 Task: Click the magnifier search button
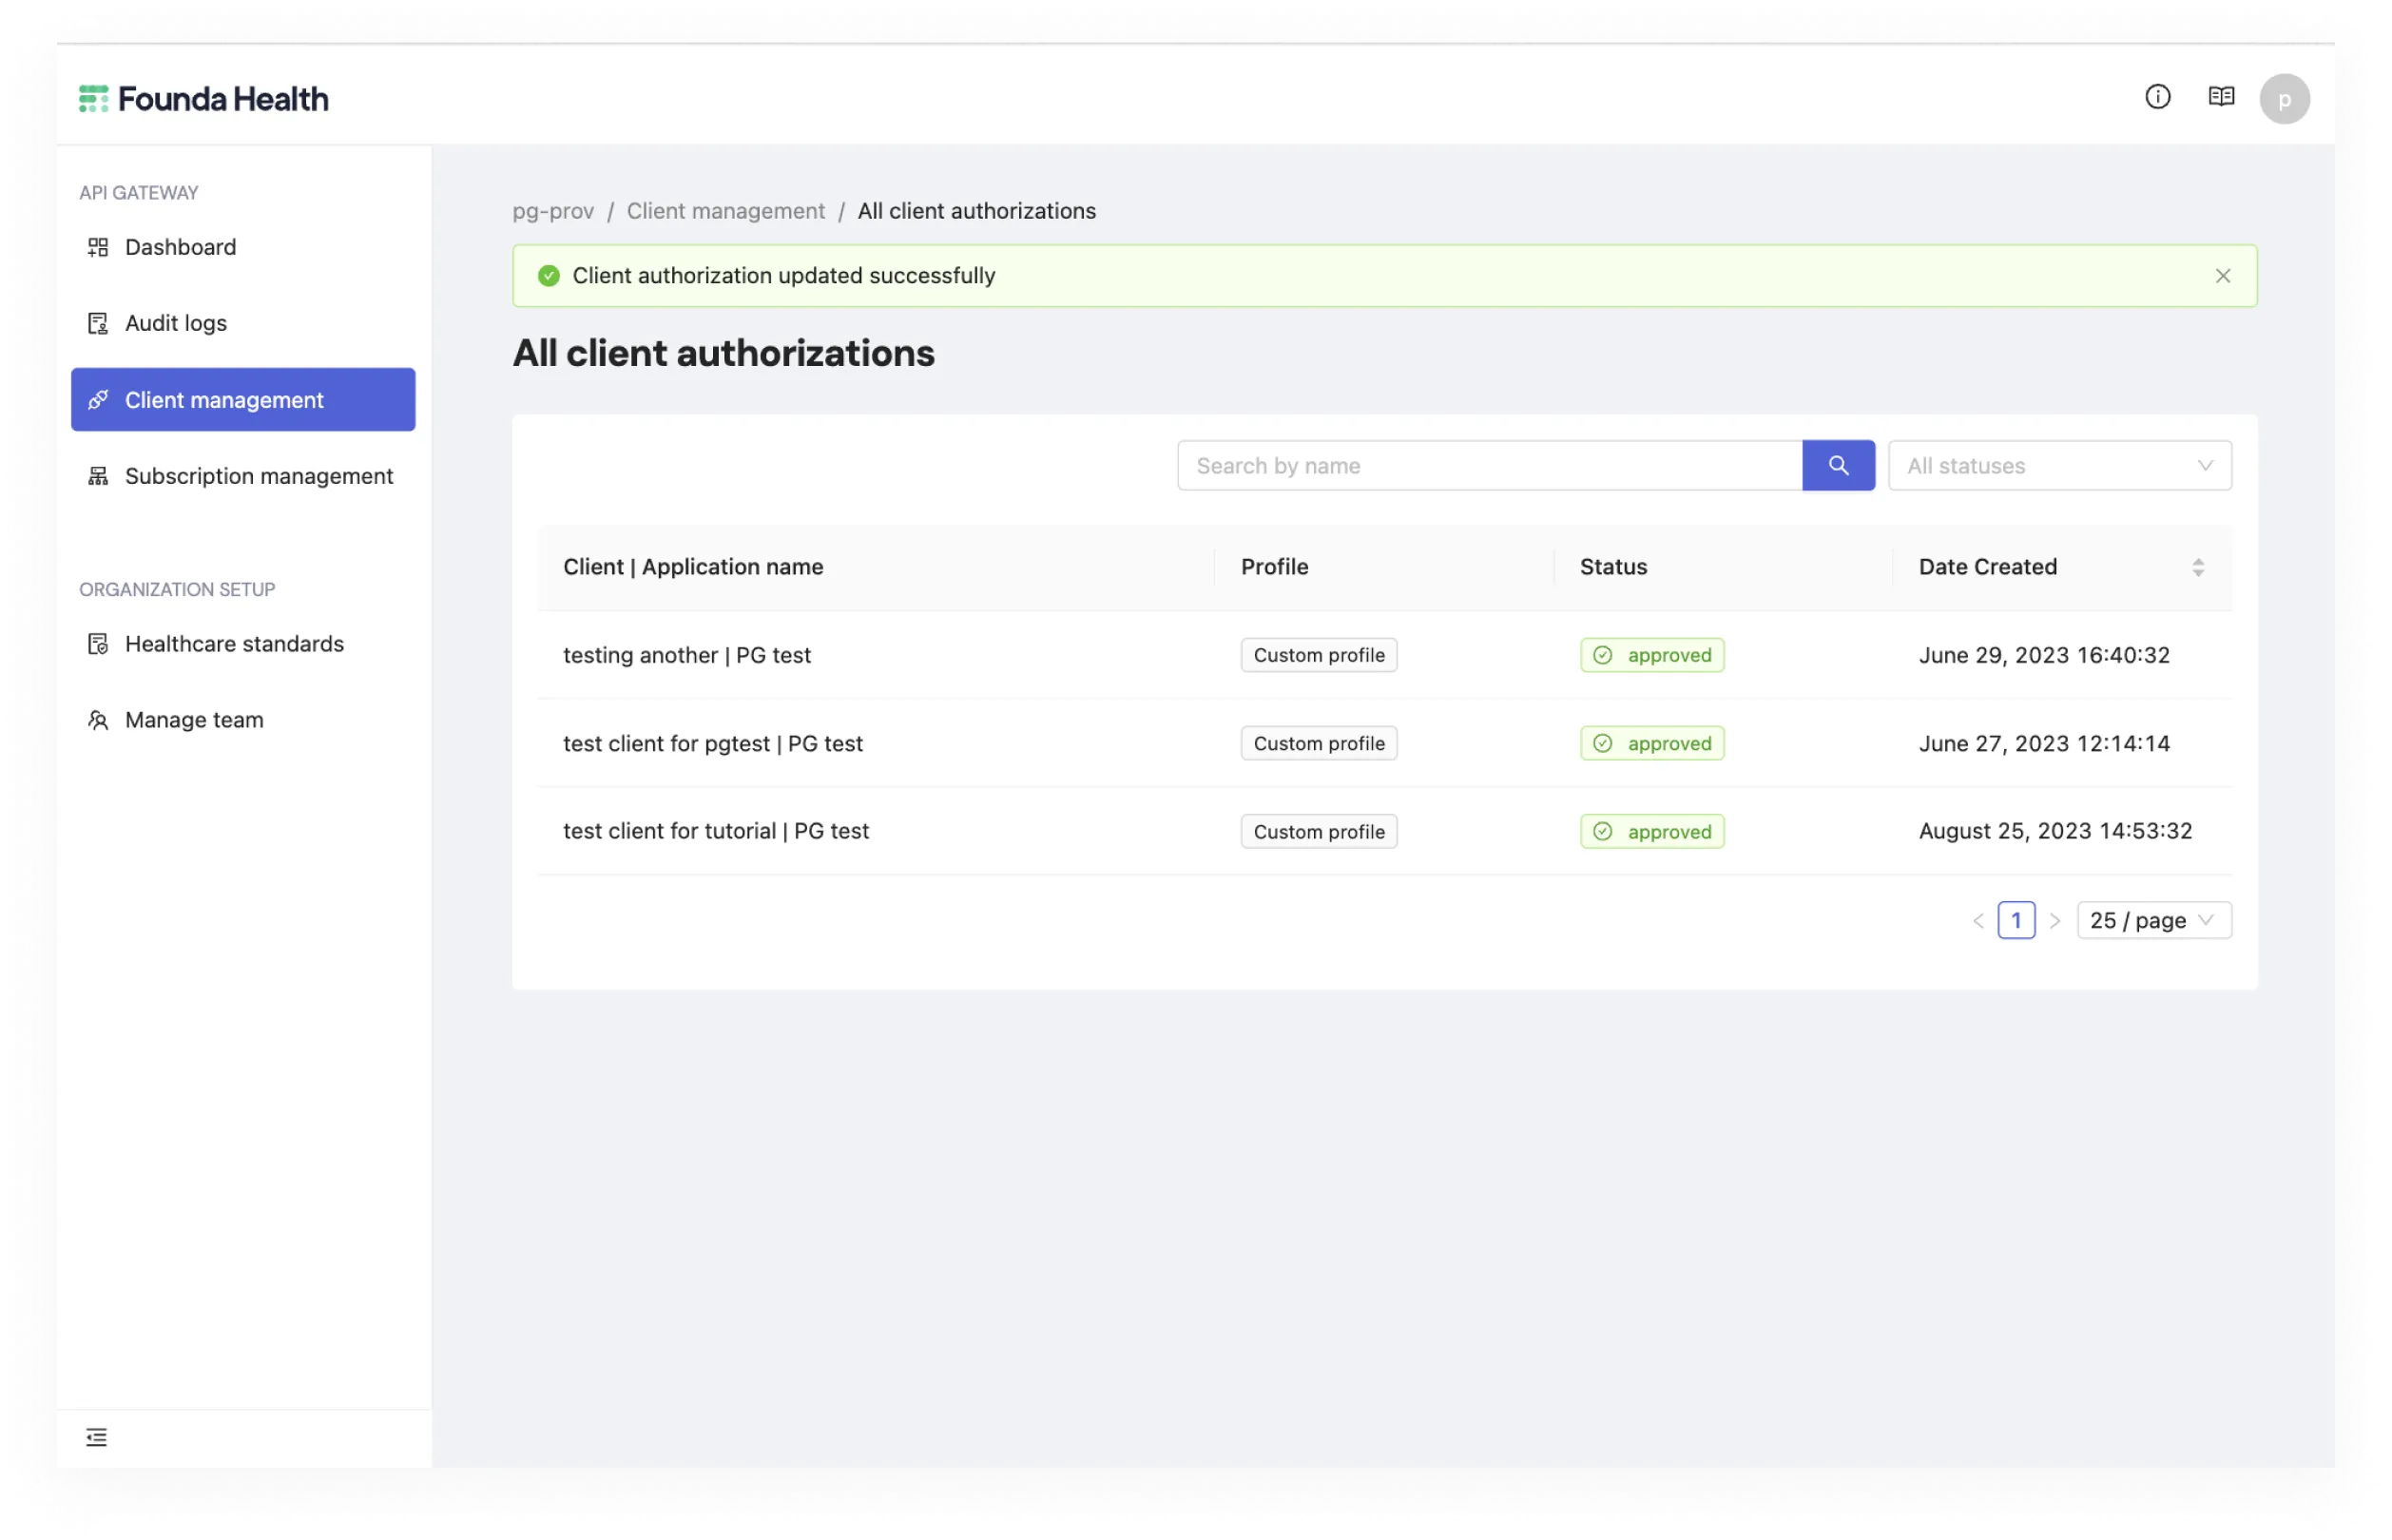pos(1838,465)
